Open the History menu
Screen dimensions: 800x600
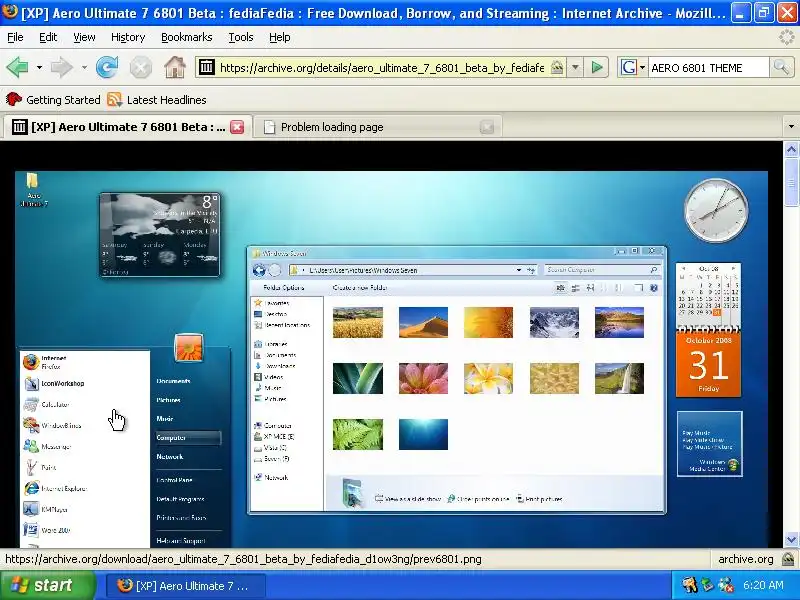point(128,37)
